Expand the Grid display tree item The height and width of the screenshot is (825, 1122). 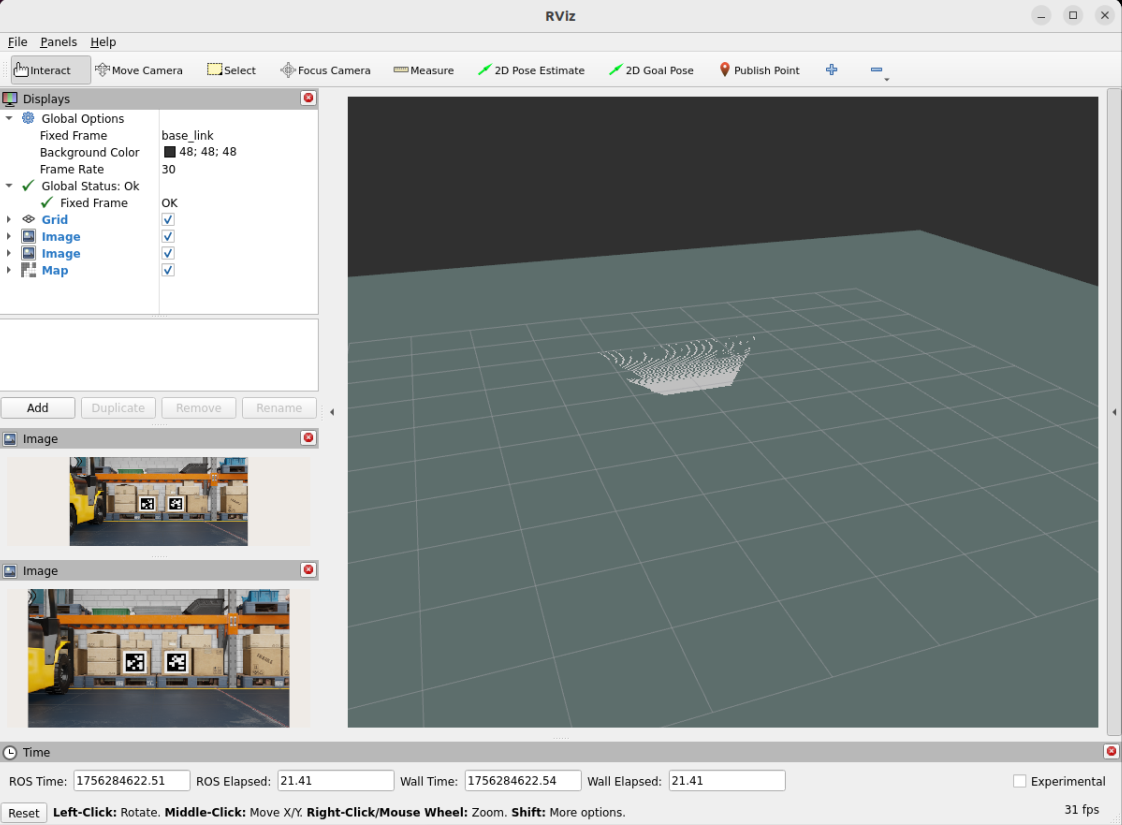[x=9, y=220]
